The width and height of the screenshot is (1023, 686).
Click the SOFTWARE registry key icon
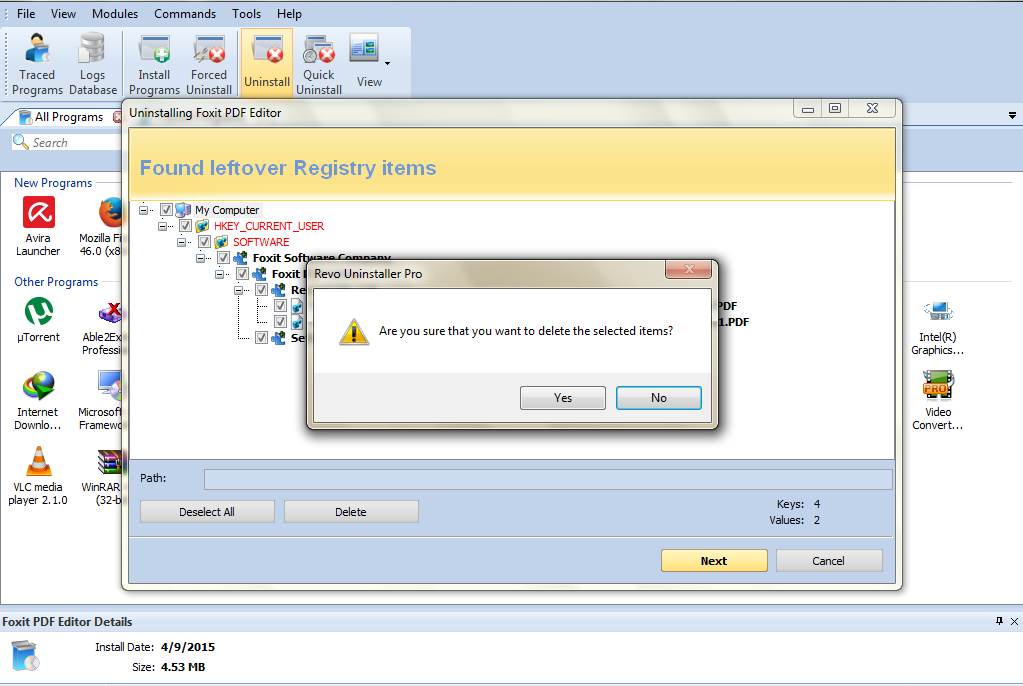(221, 242)
